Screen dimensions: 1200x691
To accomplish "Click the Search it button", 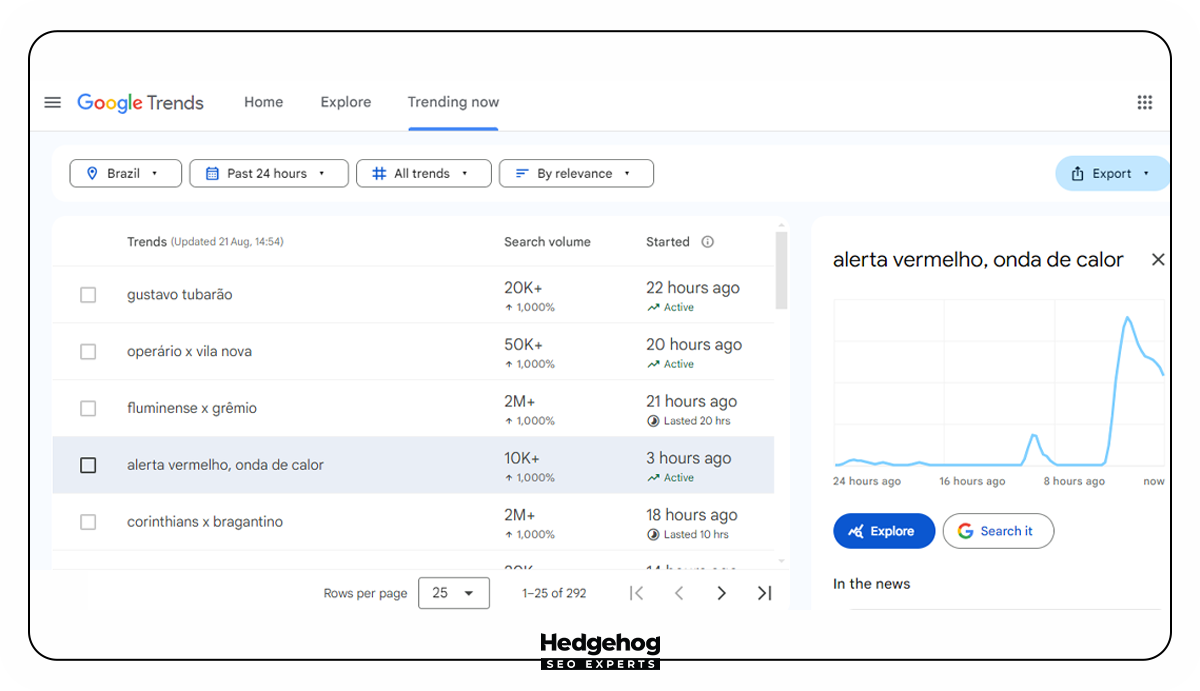I will [x=998, y=531].
